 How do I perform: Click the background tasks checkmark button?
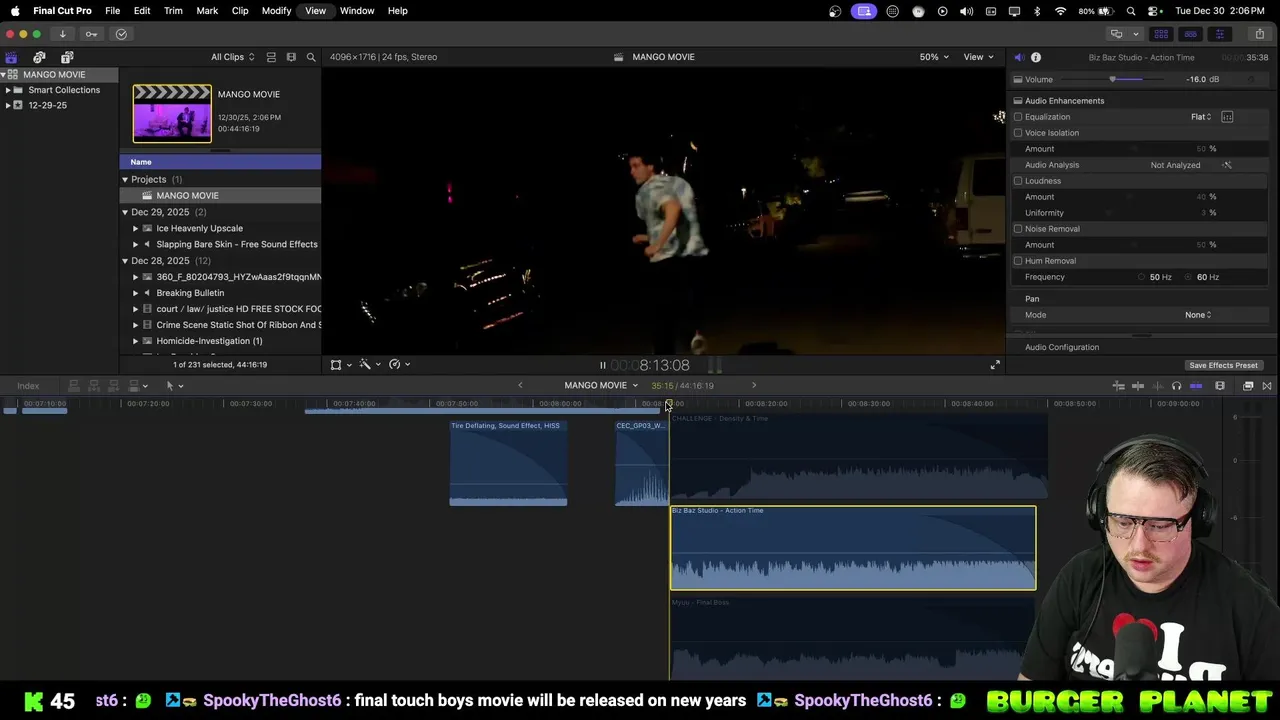point(121,34)
